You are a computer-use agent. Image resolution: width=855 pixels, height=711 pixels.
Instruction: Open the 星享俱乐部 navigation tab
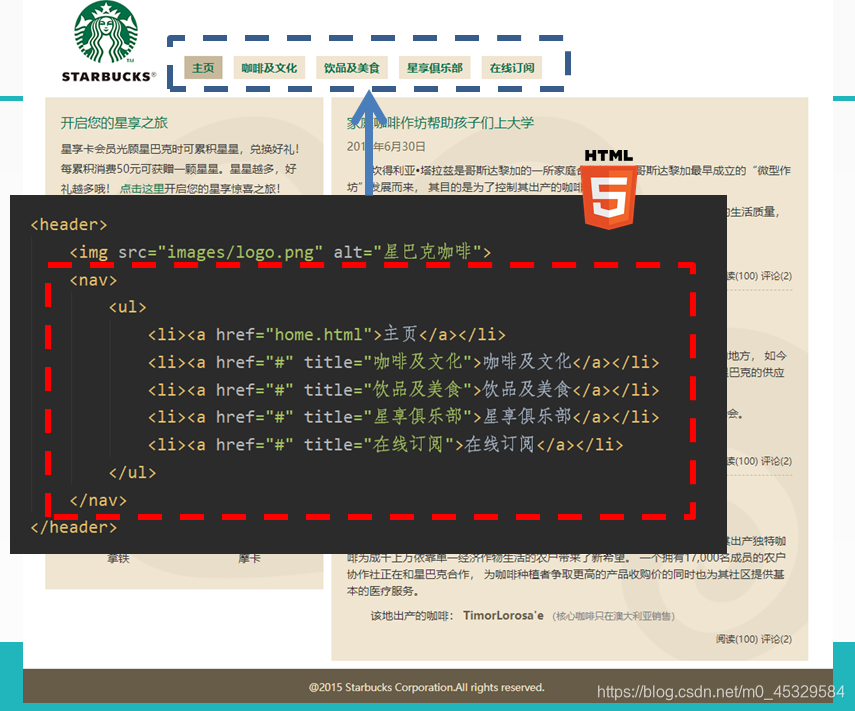tap(435, 68)
